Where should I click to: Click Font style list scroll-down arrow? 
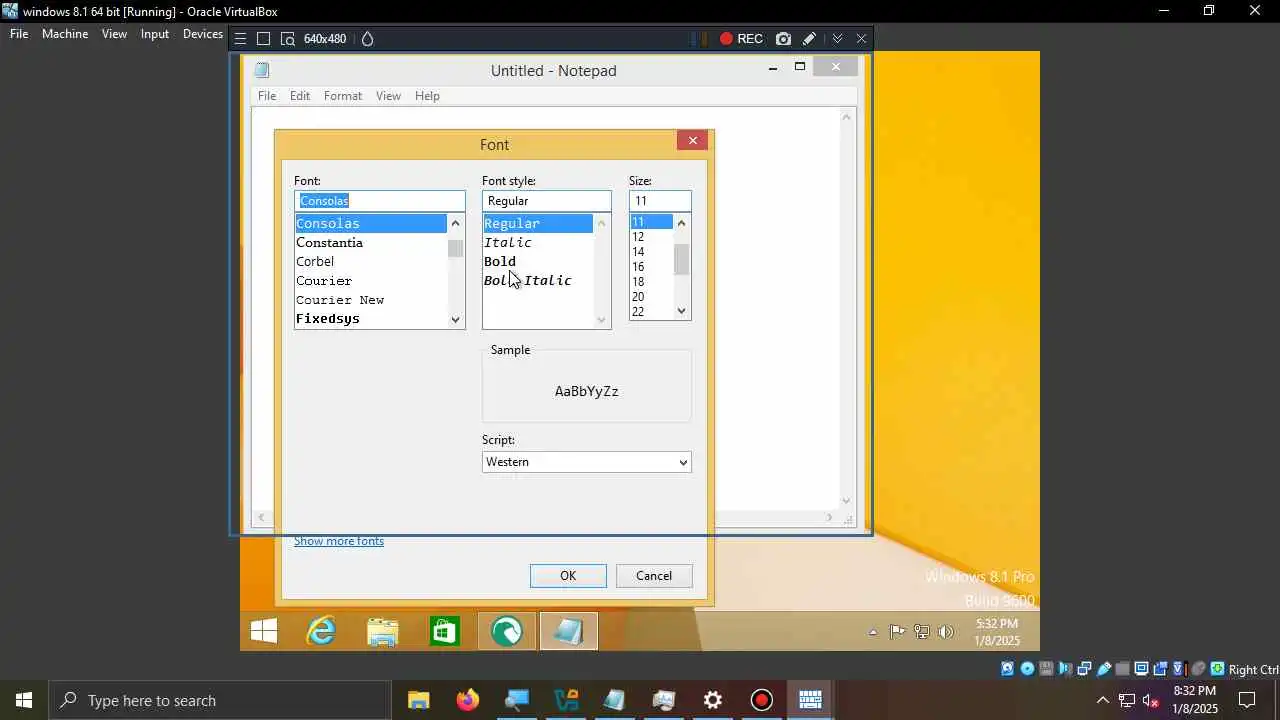[602, 320]
